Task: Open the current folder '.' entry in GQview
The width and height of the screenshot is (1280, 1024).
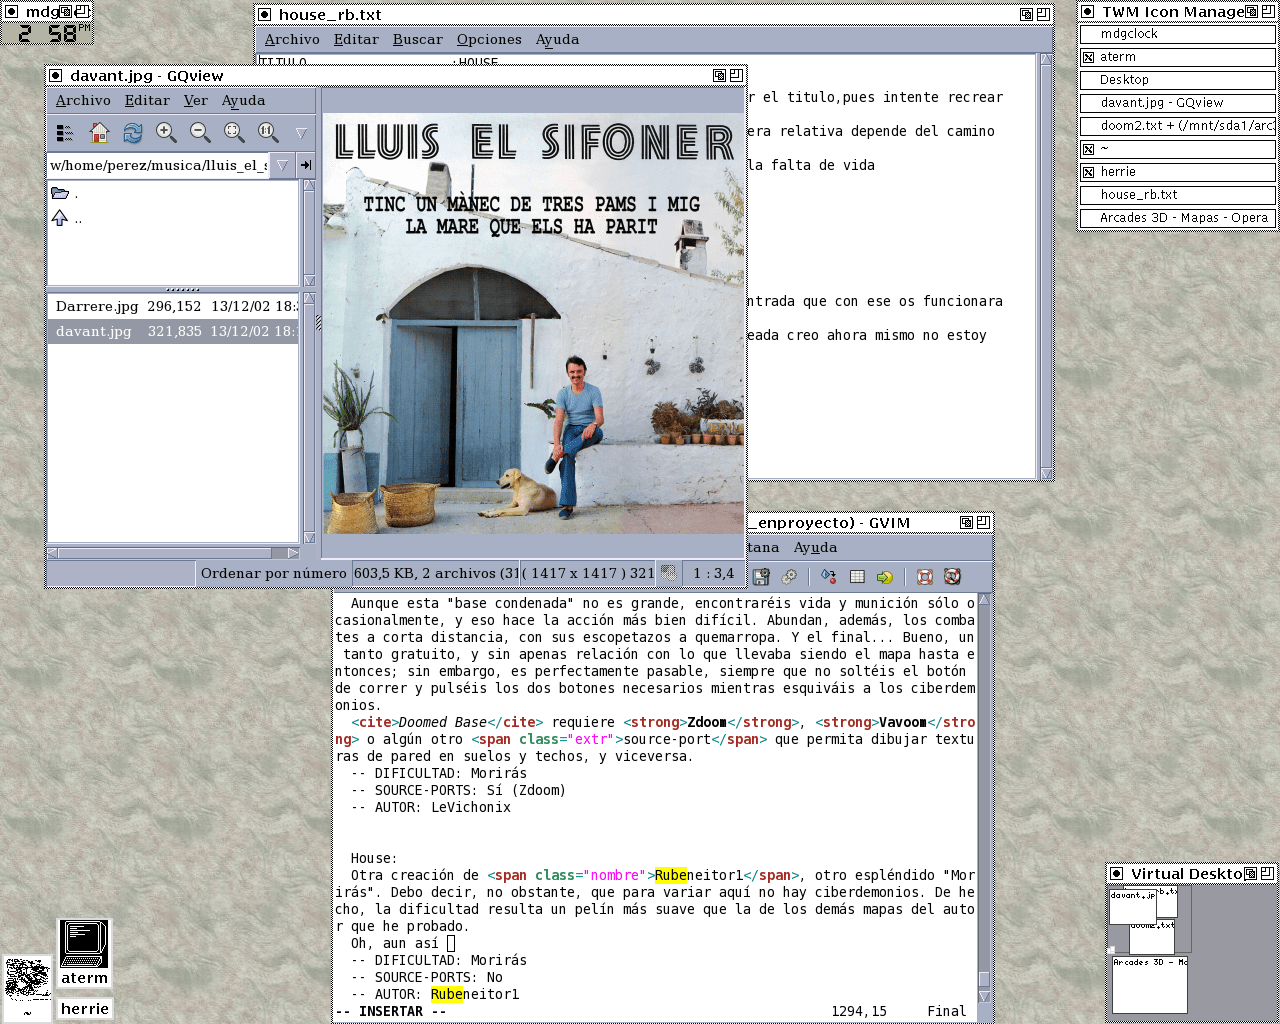Action: click(172, 194)
